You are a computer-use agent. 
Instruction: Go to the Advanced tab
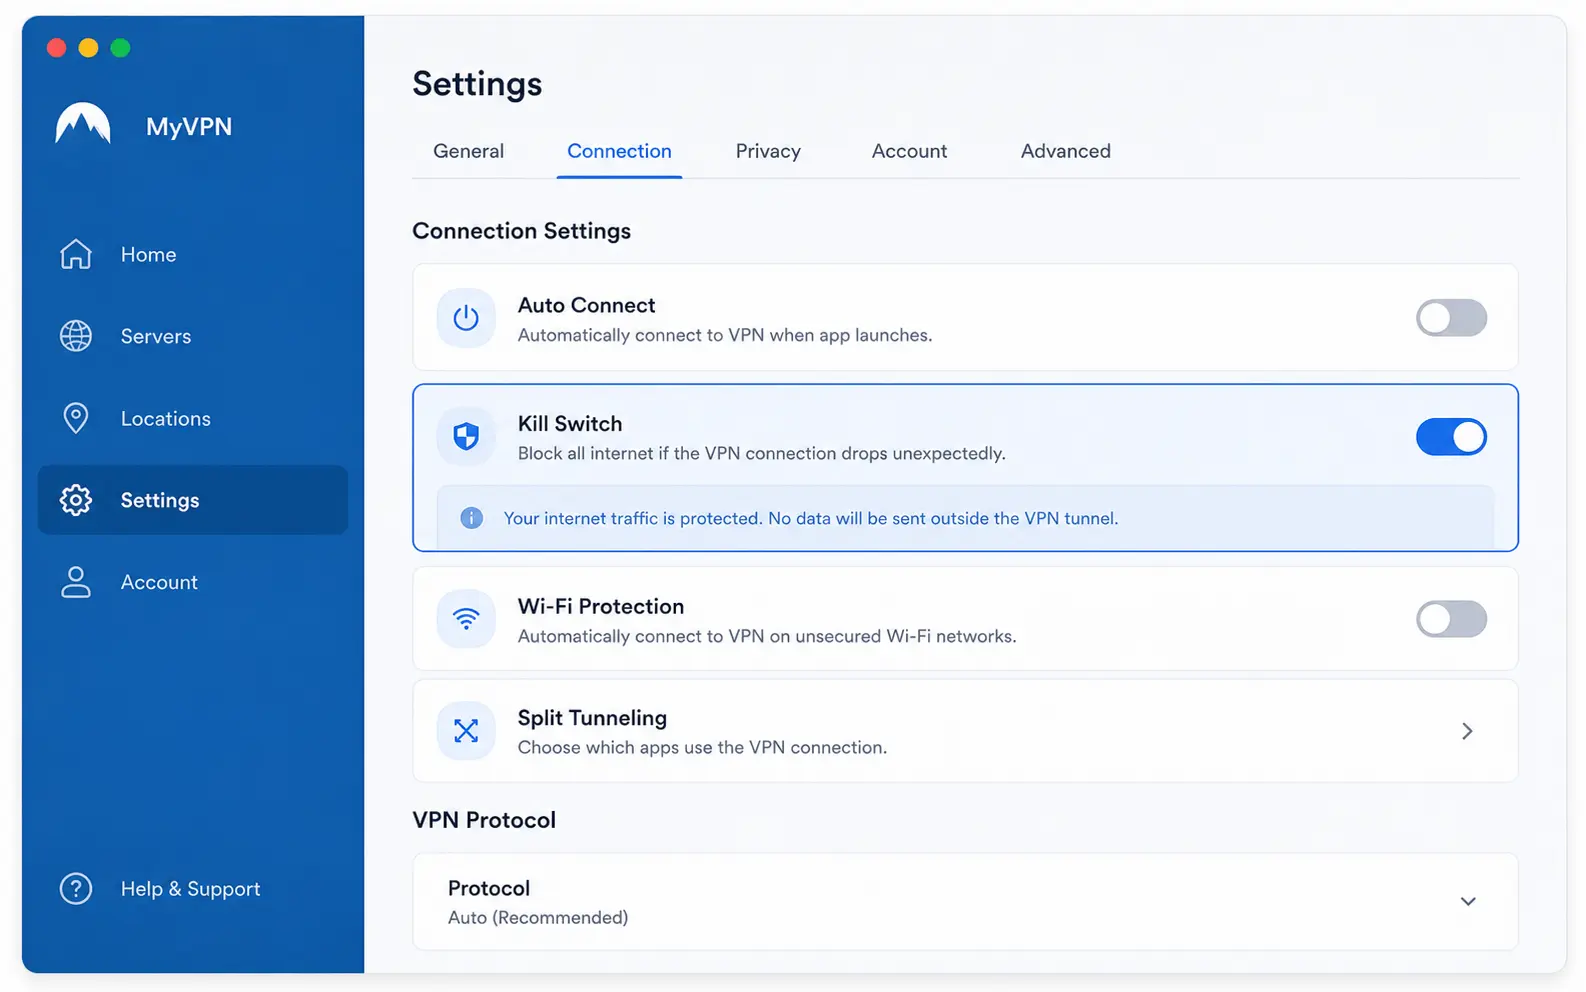(x=1066, y=151)
